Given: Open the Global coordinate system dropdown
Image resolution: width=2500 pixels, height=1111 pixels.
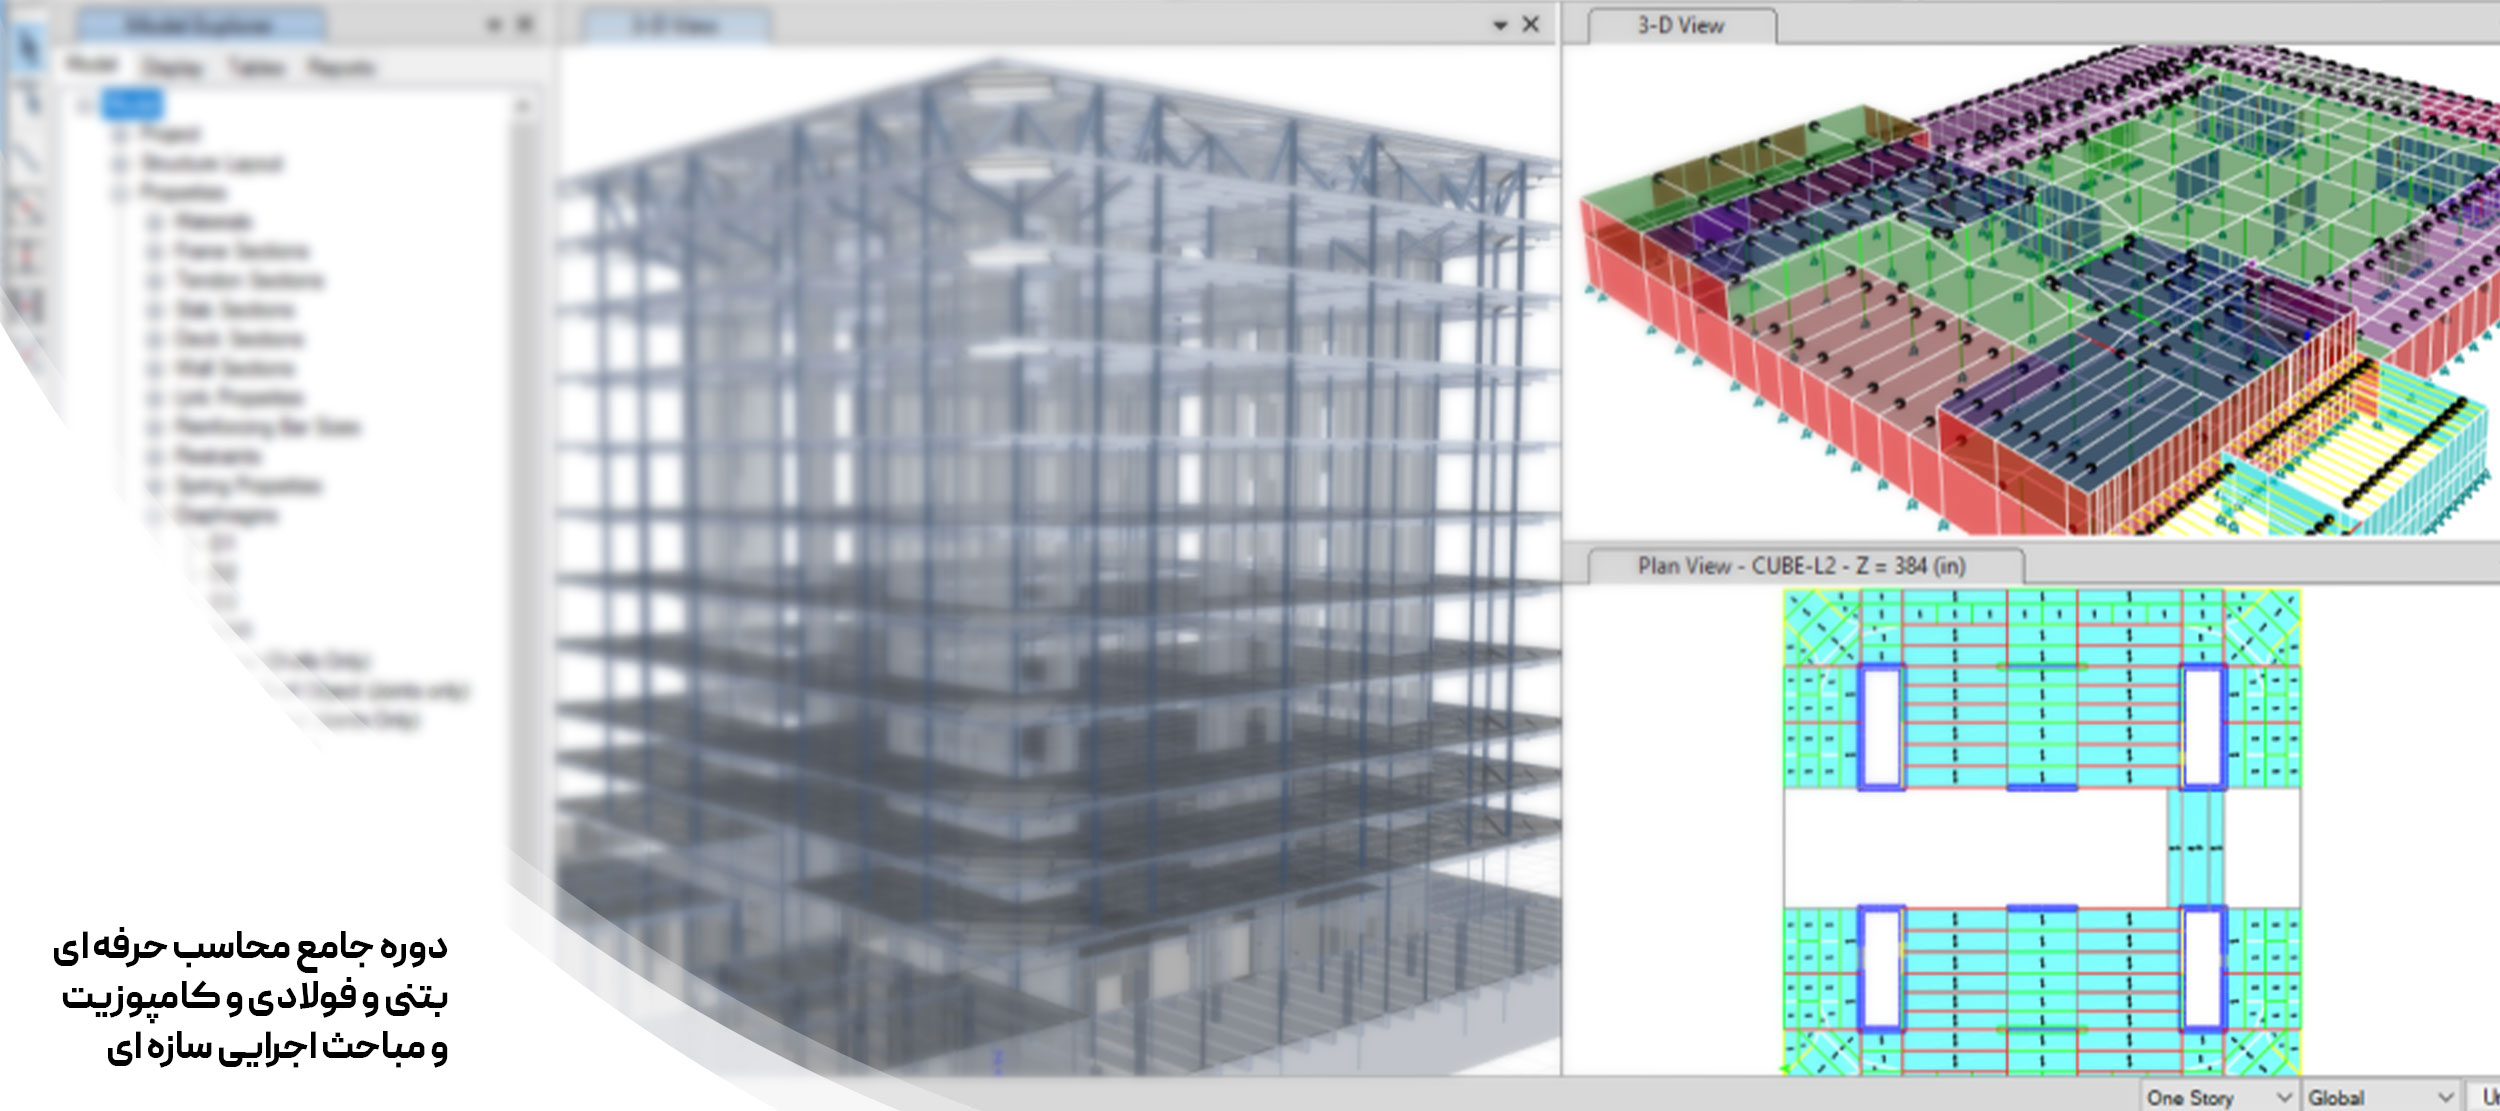Looking at the screenshot, I should 2445,1097.
